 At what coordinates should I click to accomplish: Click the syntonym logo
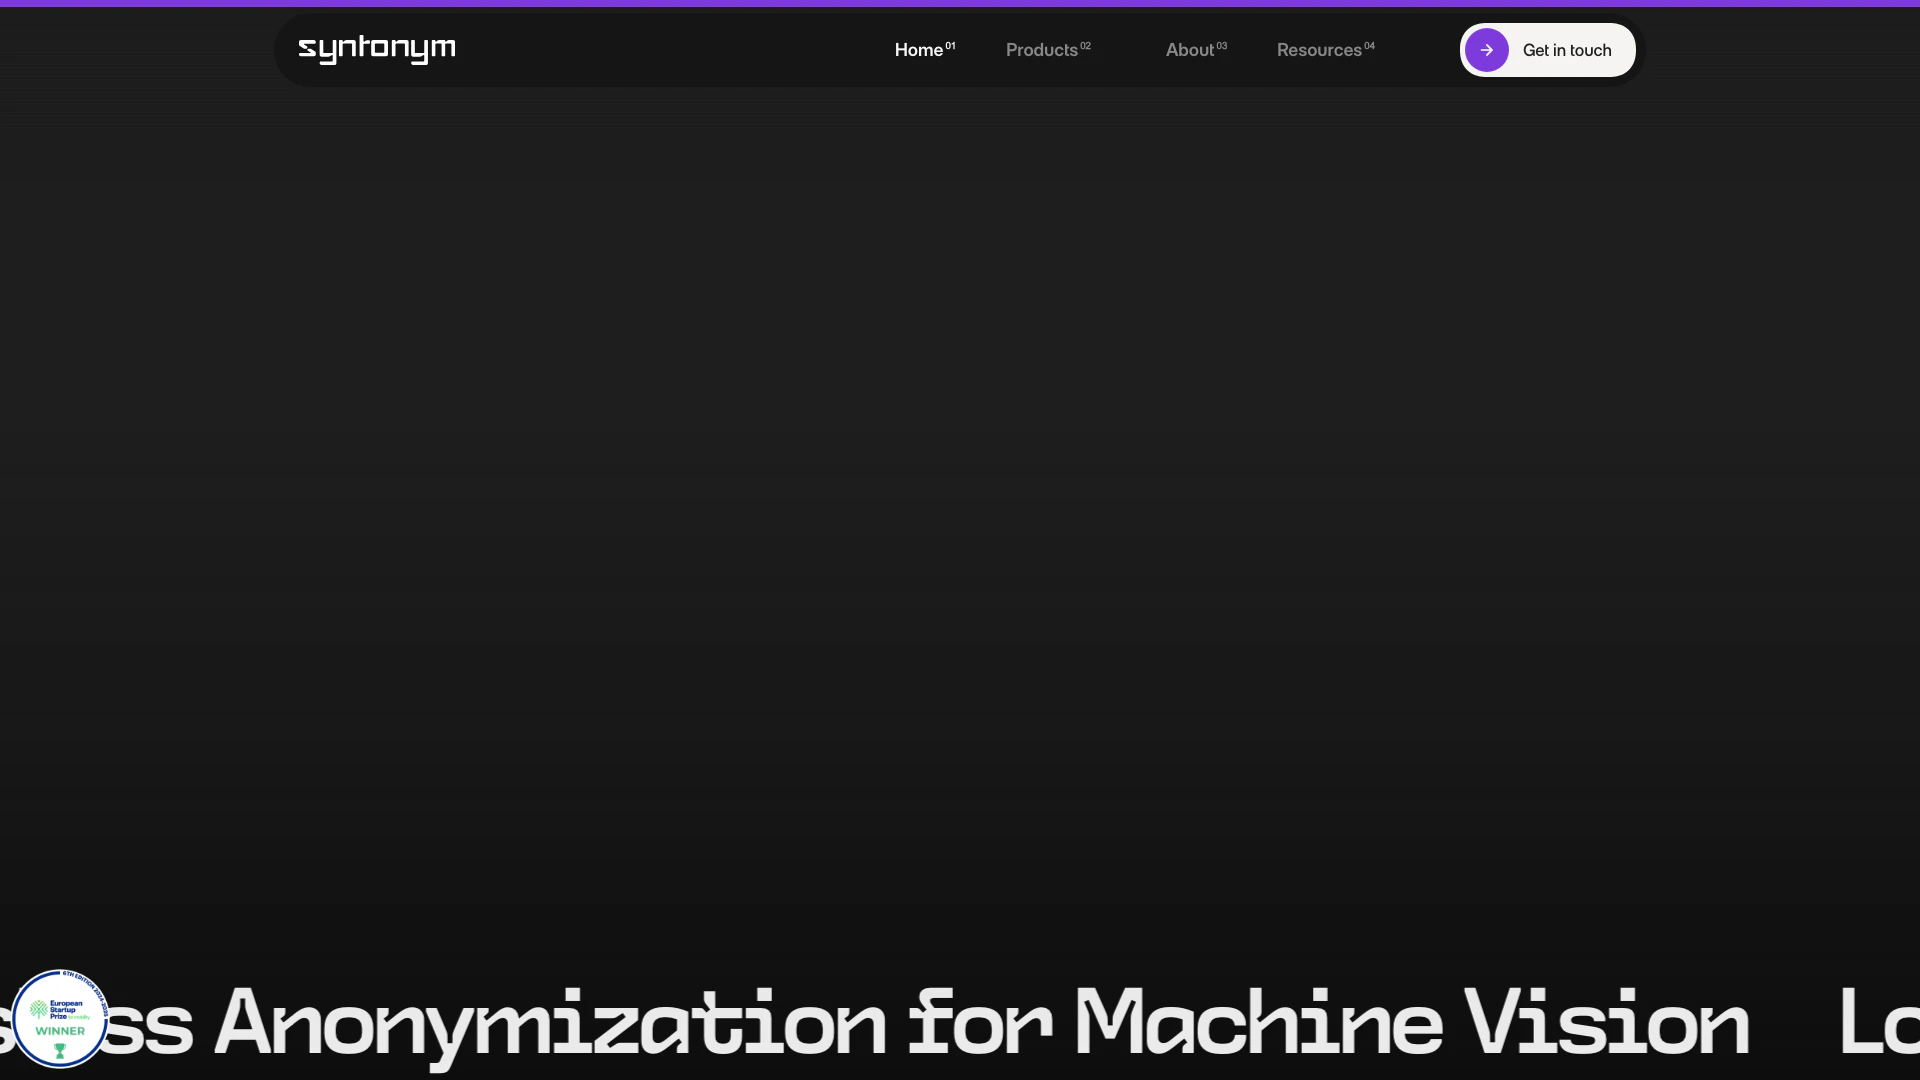pyautogui.click(x=376, y=49)
